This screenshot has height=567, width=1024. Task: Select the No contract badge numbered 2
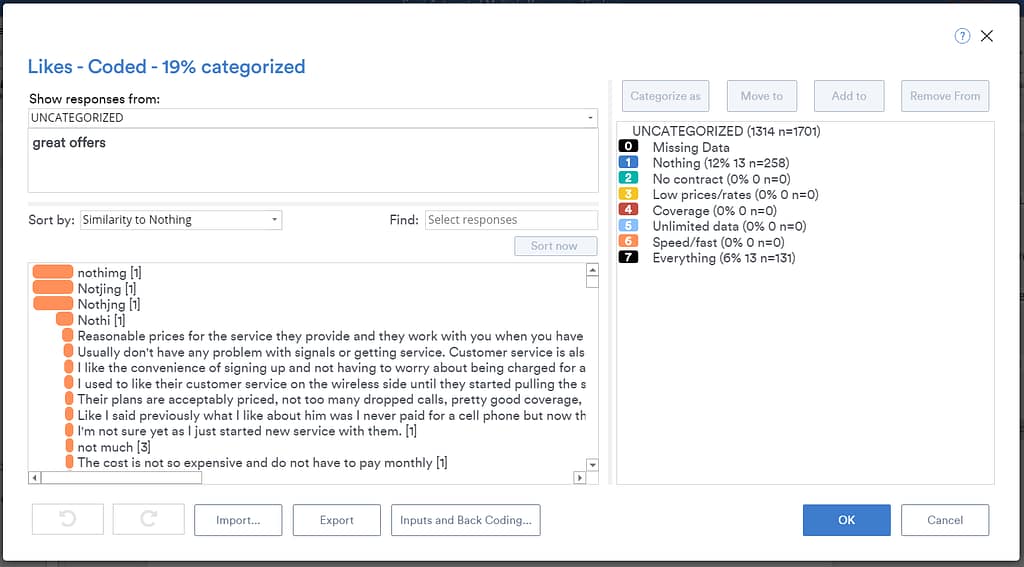click(x=629, y=179)
